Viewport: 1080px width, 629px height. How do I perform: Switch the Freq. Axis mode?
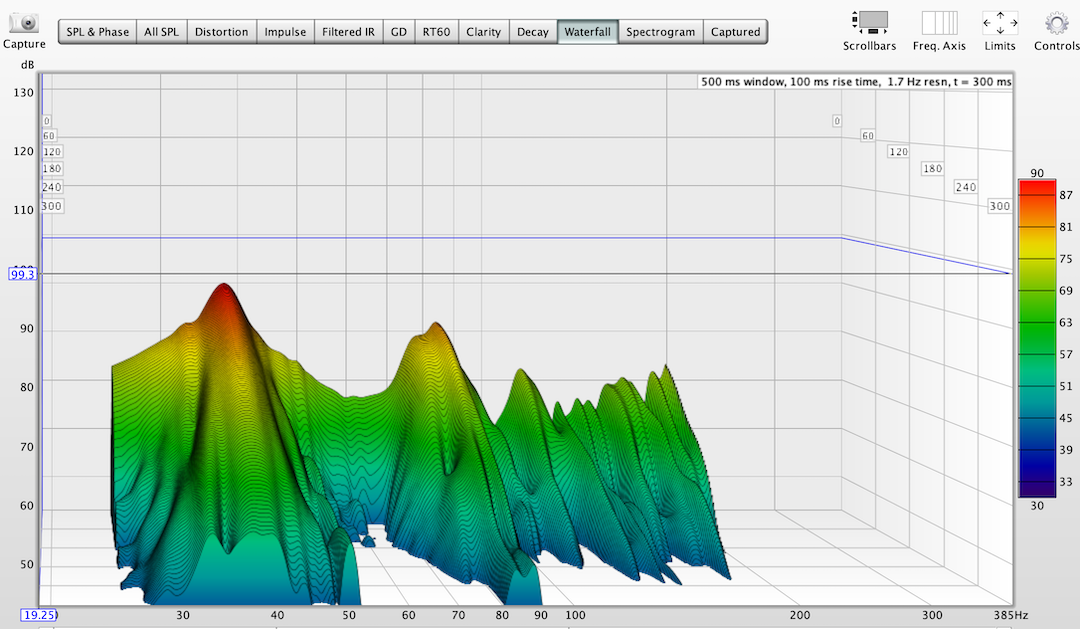coord(939,22)
